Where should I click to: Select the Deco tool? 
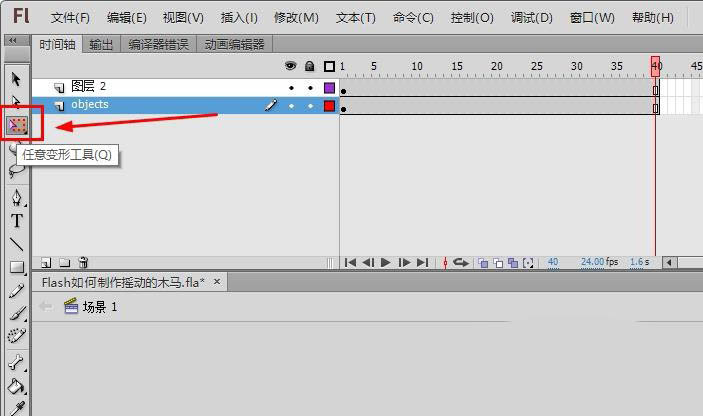click(17, 335)
